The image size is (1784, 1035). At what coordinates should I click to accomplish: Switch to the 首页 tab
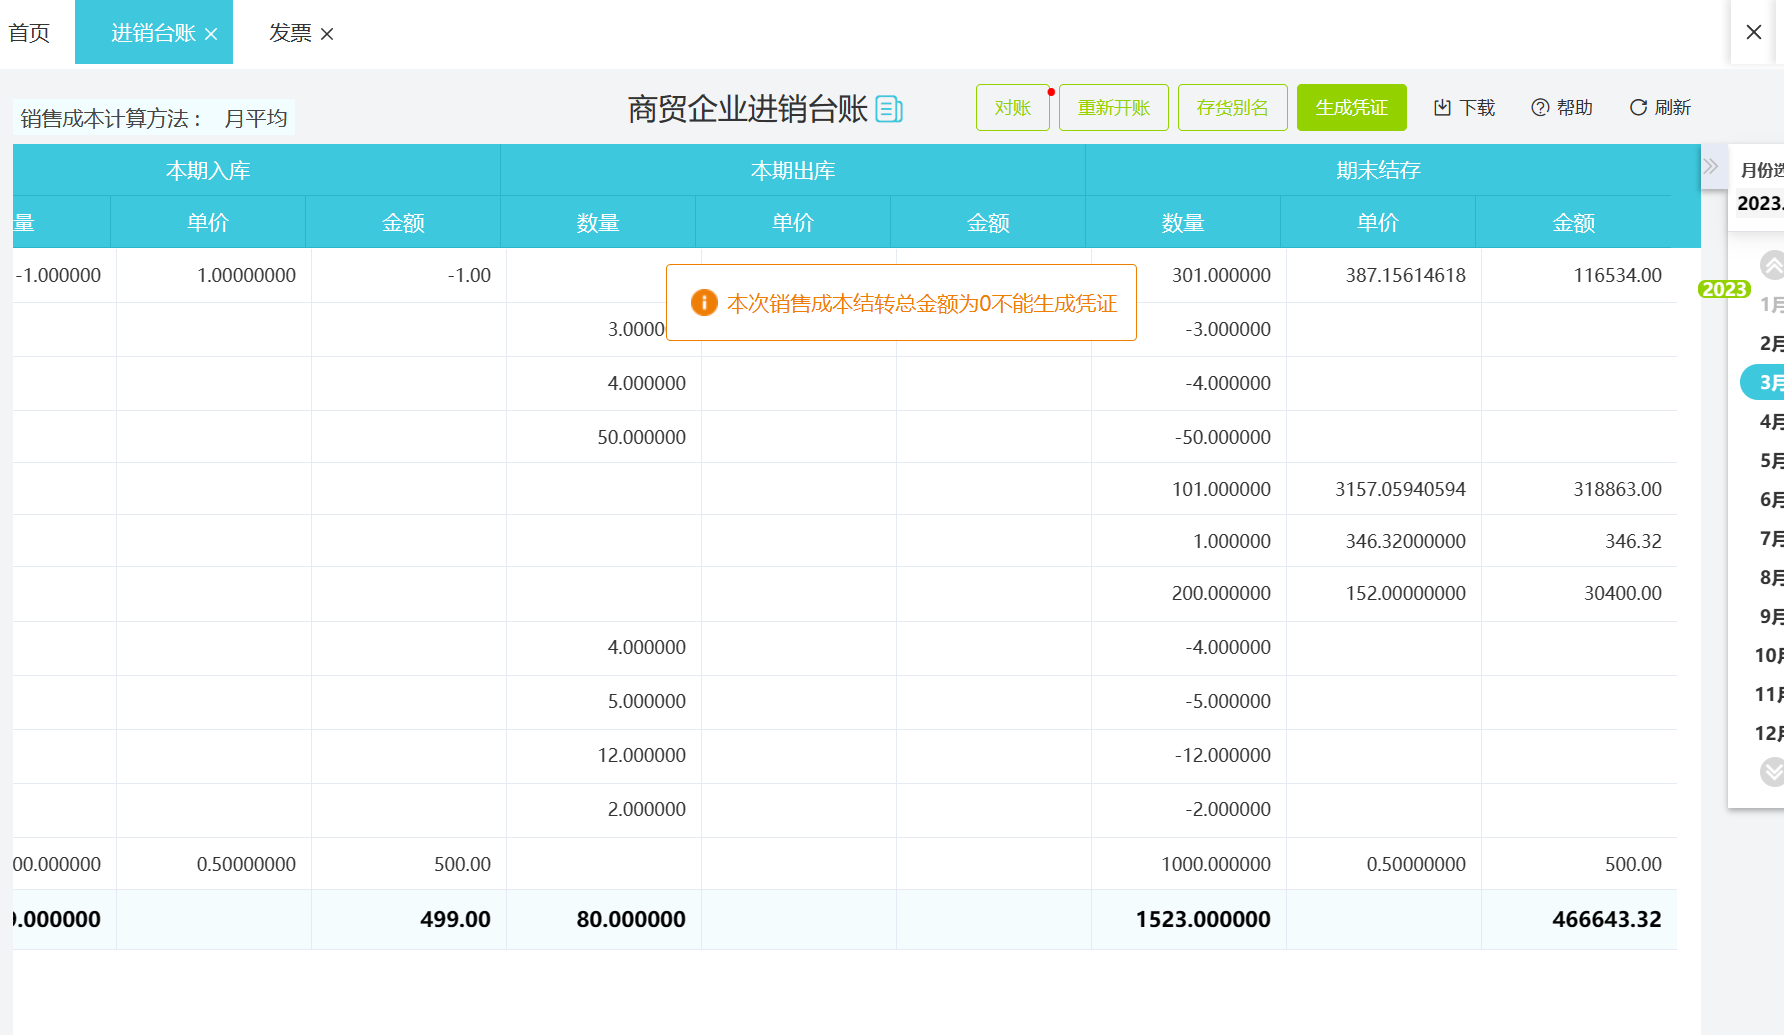(28, 32)
